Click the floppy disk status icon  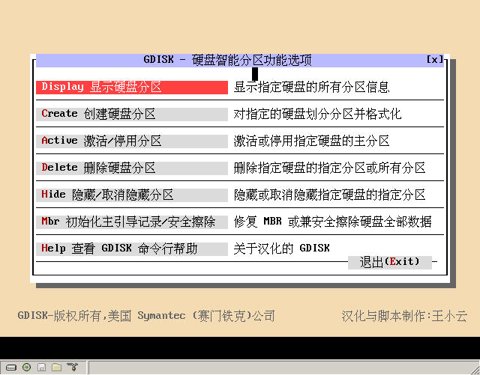click(x=41, y=367)
